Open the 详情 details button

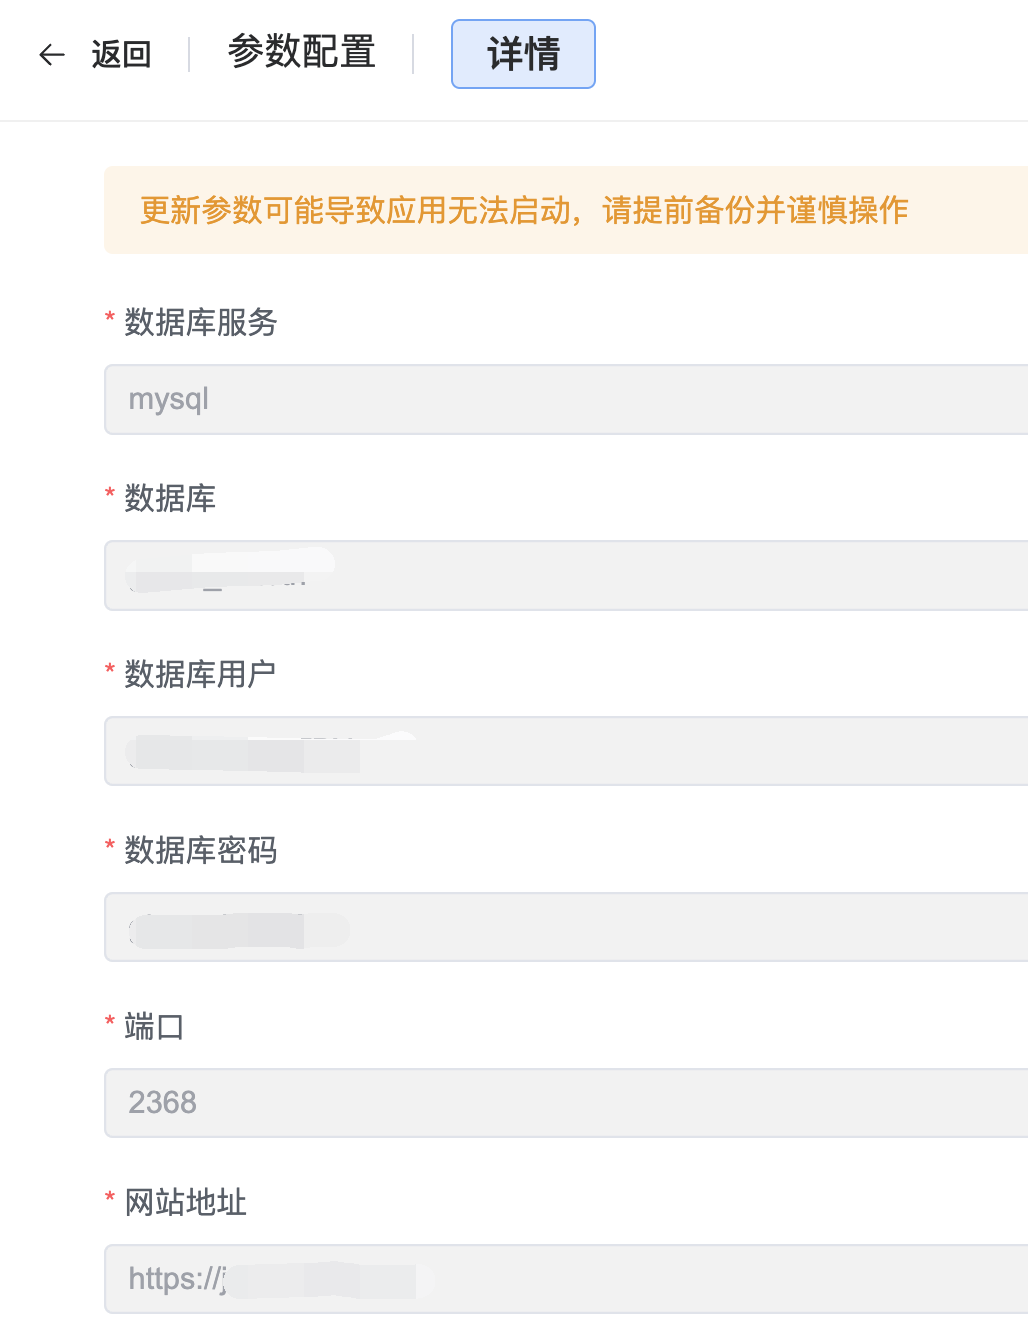coord(523,54)
